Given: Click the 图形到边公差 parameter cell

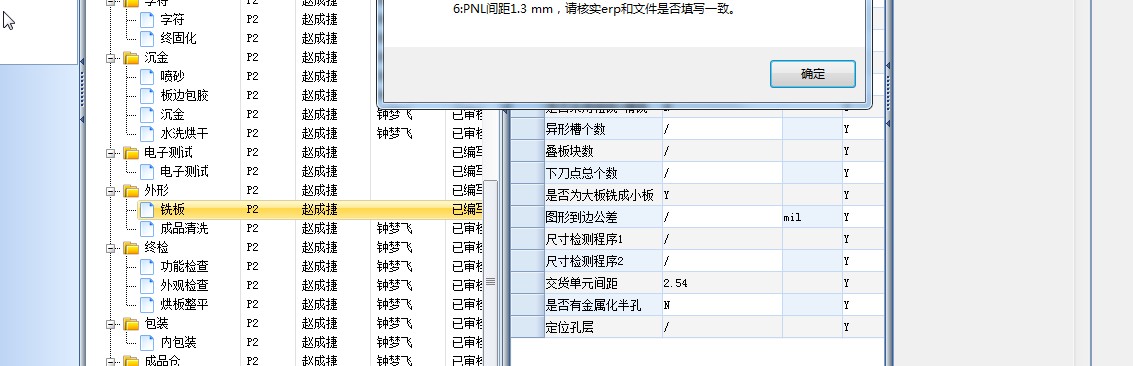Looking at the screenshot, I should [603, 217].
